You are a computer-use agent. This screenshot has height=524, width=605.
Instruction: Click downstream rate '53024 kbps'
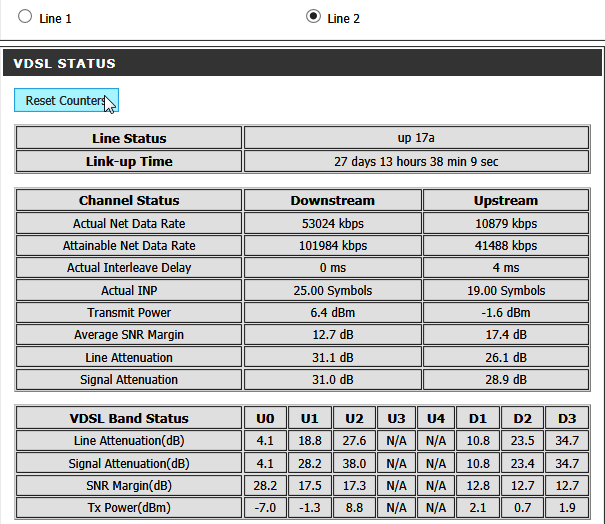pos(333,223)
